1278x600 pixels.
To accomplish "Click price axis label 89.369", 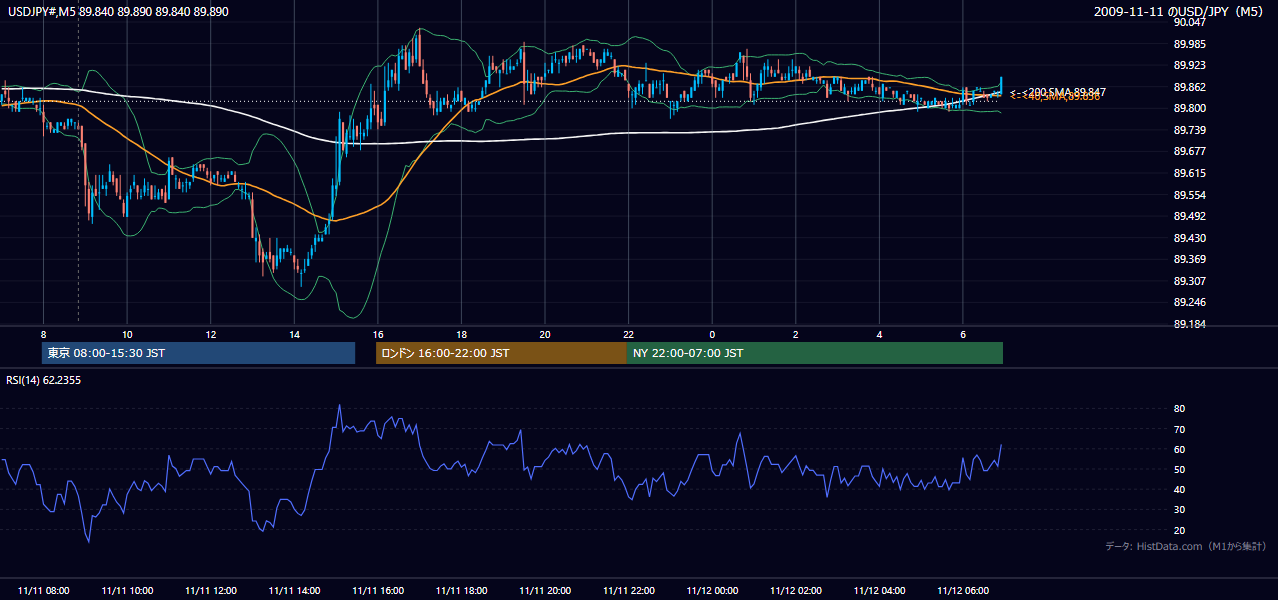I will point(1189,260).
